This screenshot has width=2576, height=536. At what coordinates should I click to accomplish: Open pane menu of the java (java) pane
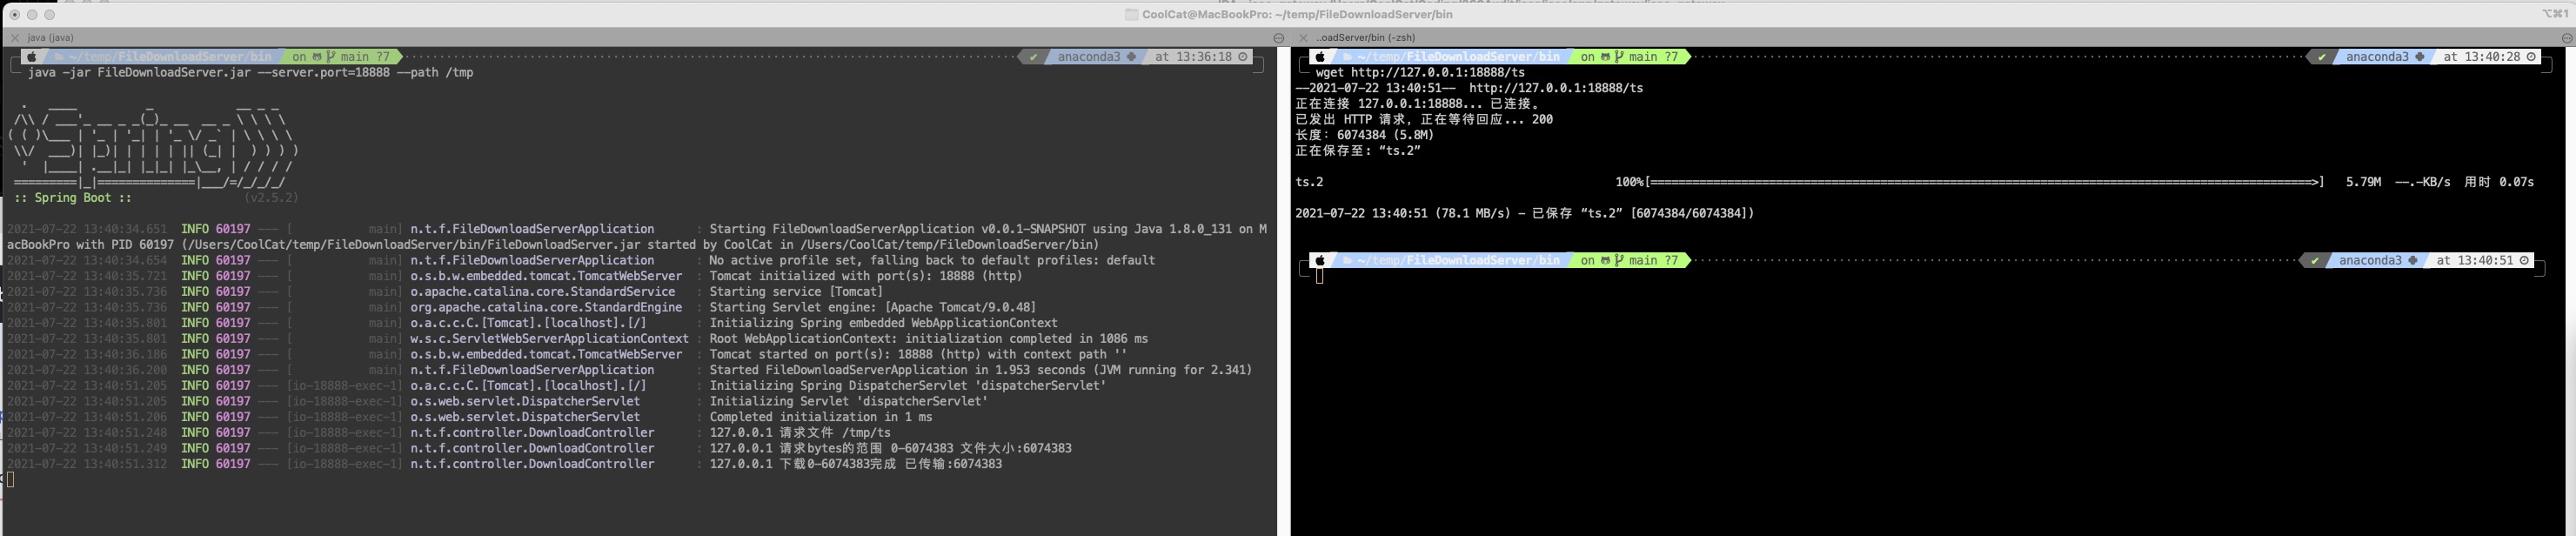tap(1278, 38)
